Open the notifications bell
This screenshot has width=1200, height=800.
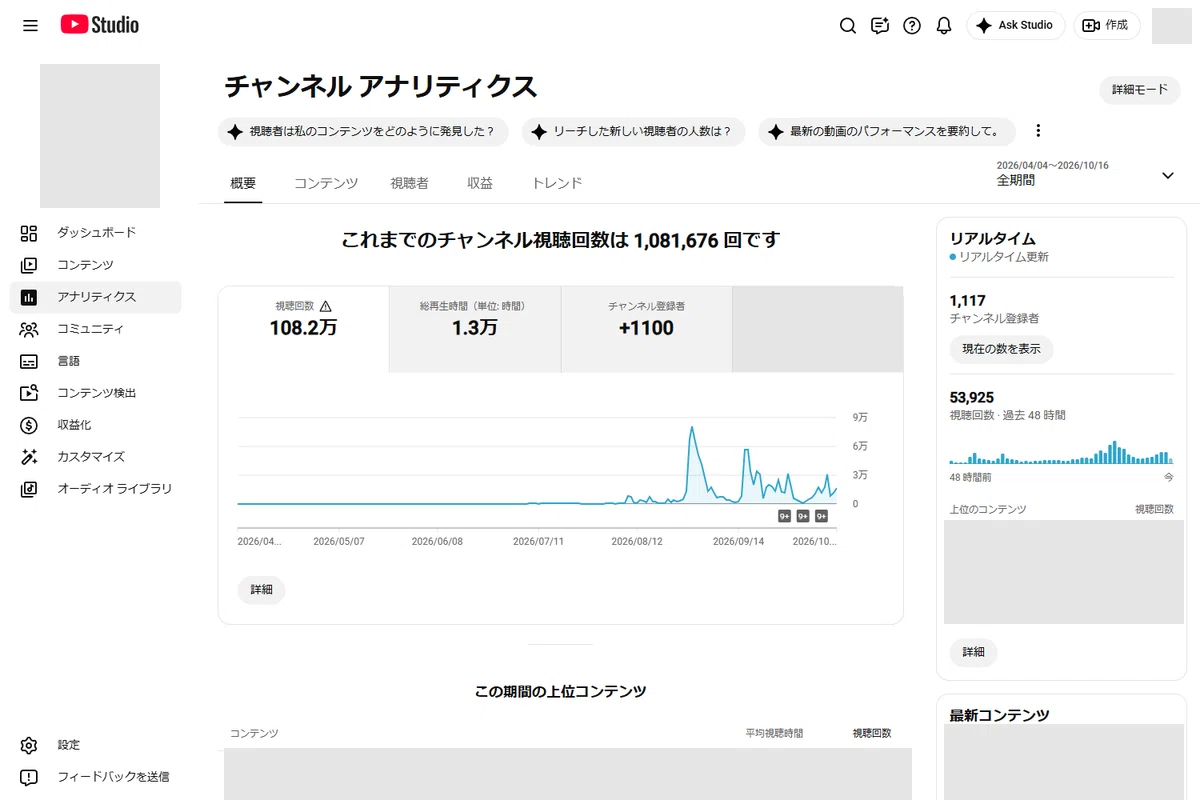click(944, 26)
